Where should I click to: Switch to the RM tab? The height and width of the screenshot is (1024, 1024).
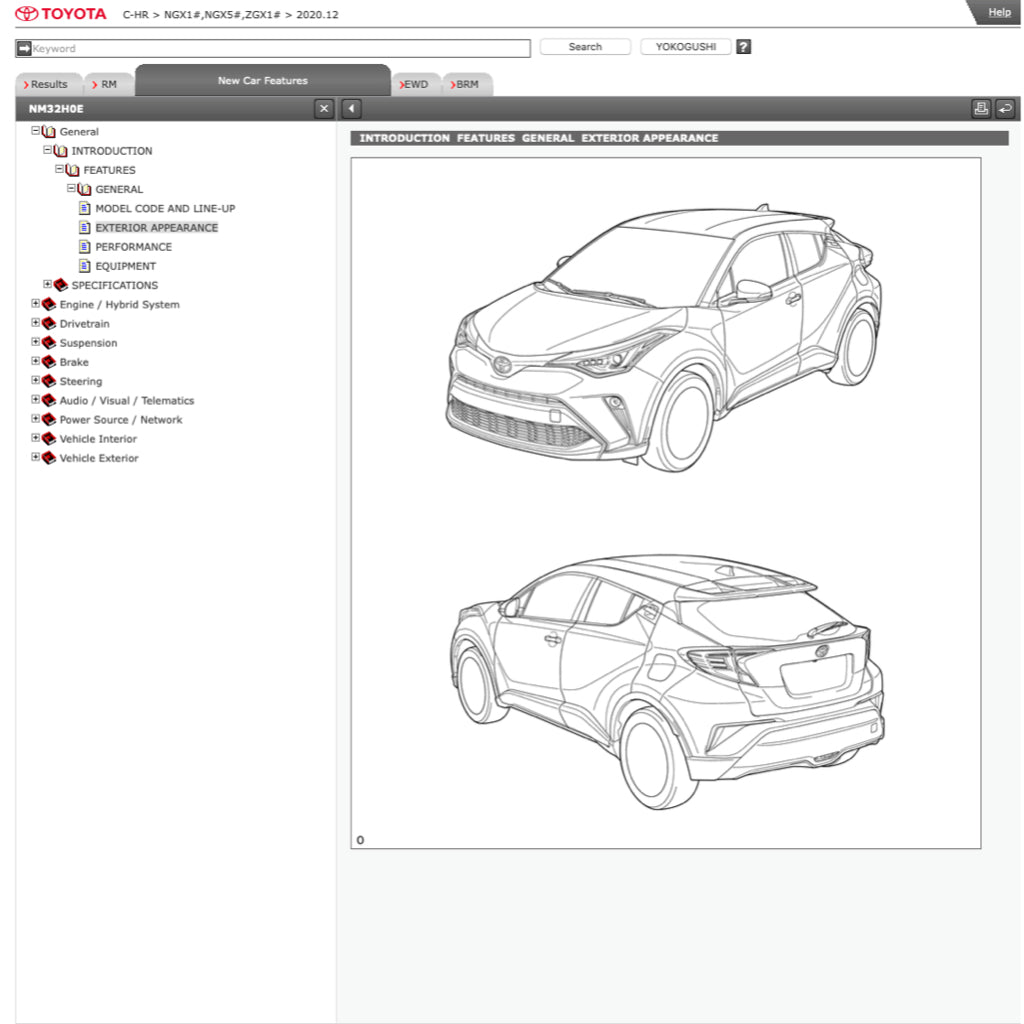(108, 85)
